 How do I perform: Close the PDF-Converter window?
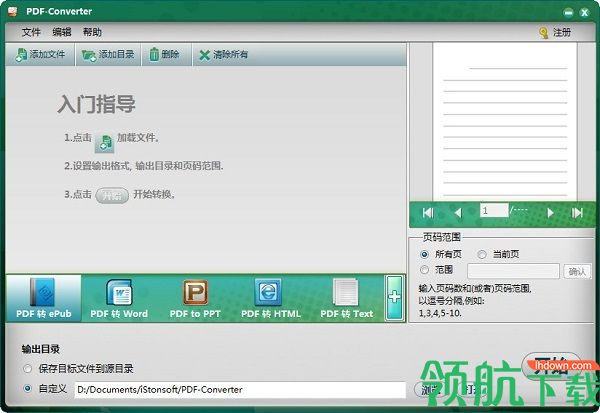[x=584, y=13]
